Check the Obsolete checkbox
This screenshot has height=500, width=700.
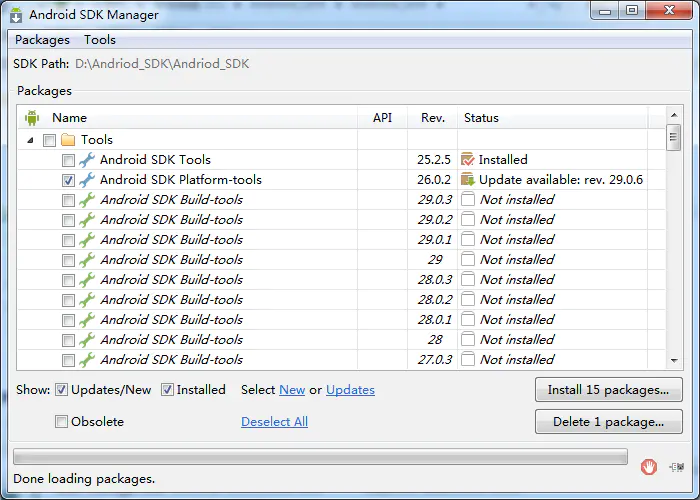pyautogui.click(x=61, y=421)
